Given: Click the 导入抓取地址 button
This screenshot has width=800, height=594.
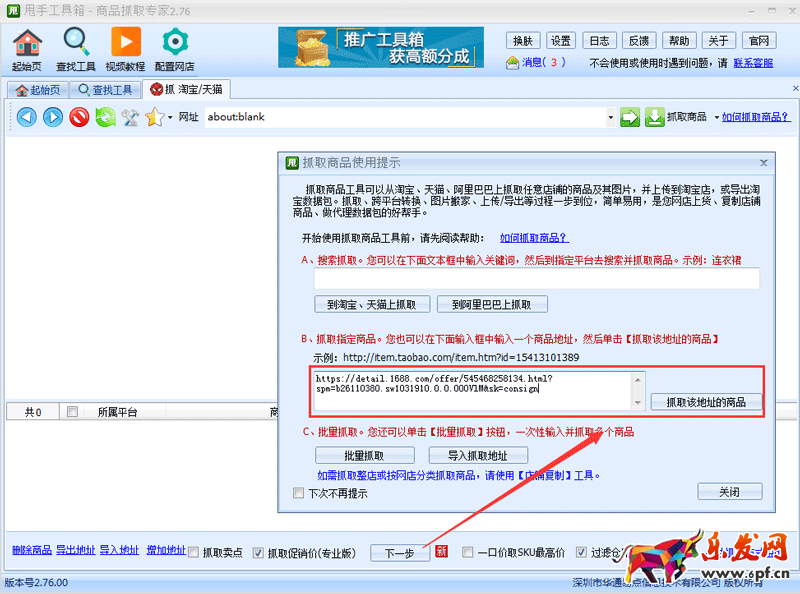Looking at the screenshot, I should [478, 455].
